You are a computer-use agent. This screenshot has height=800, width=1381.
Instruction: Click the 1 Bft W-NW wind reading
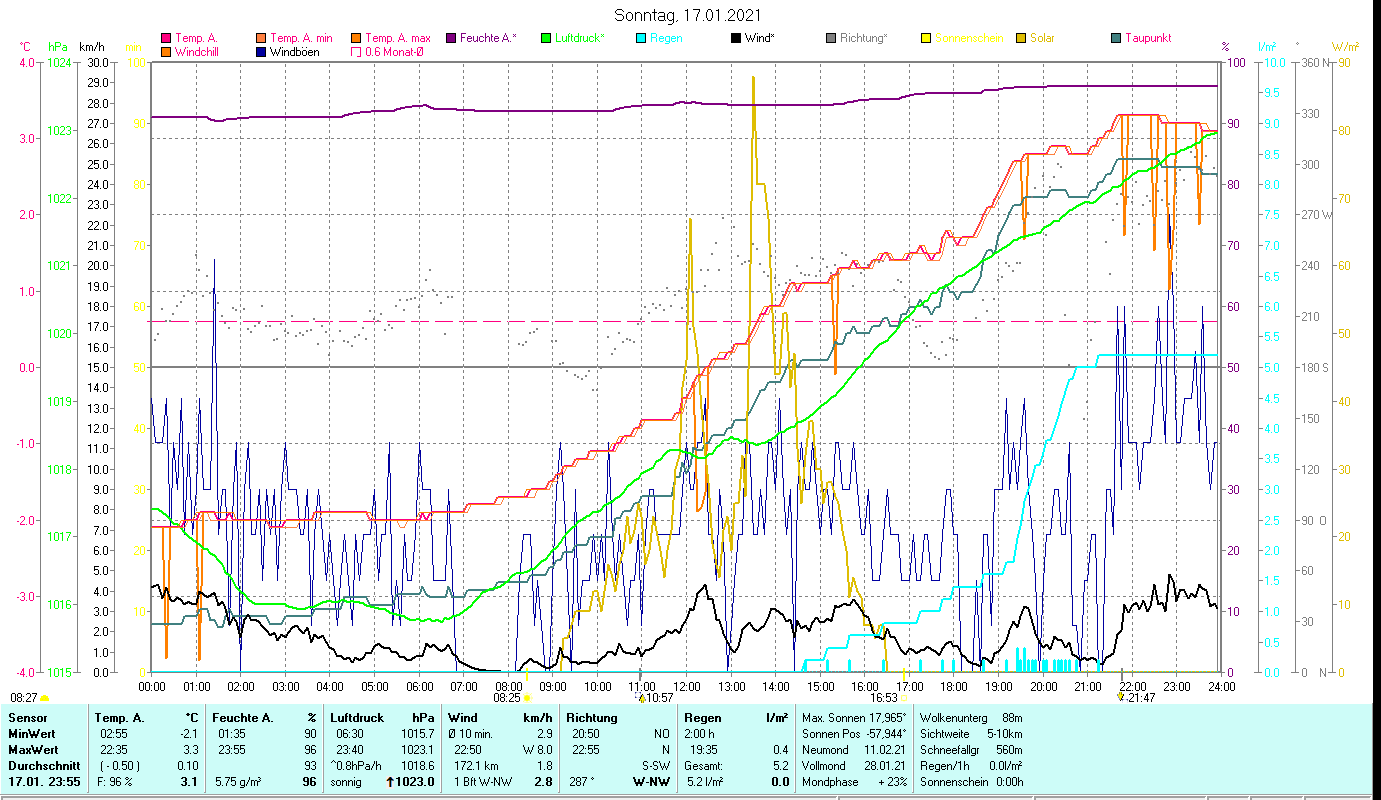pyautogui.click(x=484, y=782)
